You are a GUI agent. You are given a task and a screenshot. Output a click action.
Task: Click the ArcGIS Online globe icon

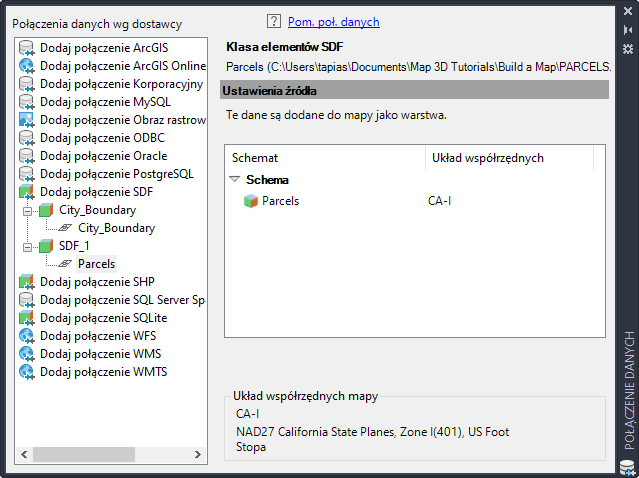[x=26, y=66]
